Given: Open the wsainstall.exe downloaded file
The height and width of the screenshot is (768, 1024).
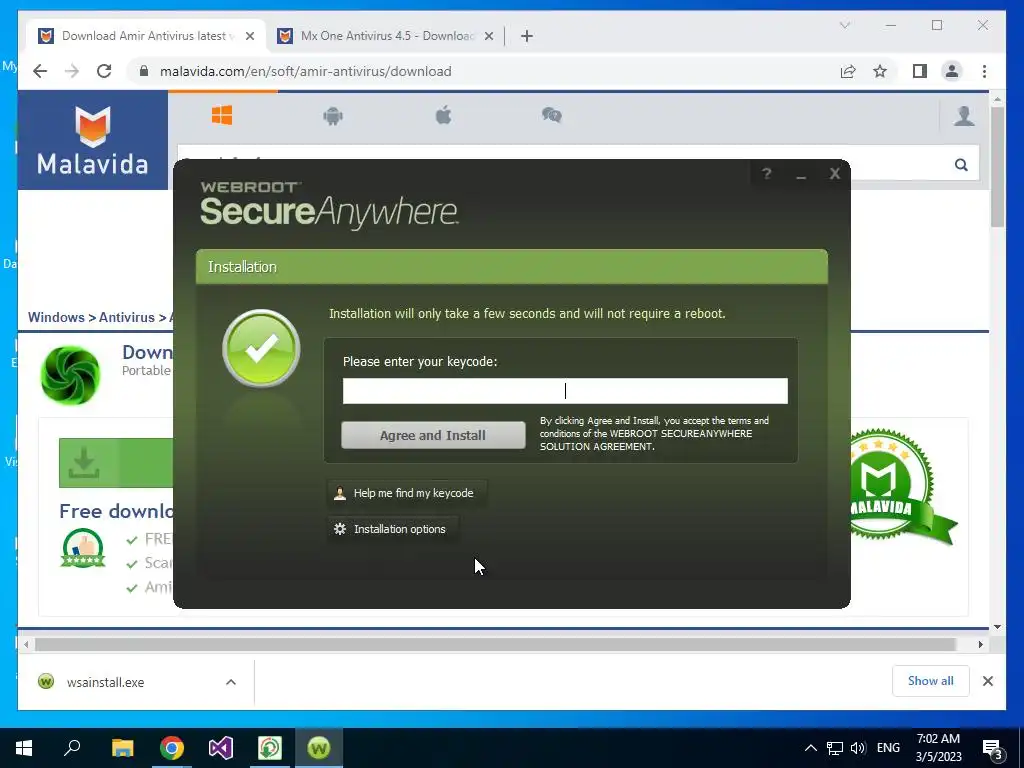Looking at the screenshot, I should [104, 682].
